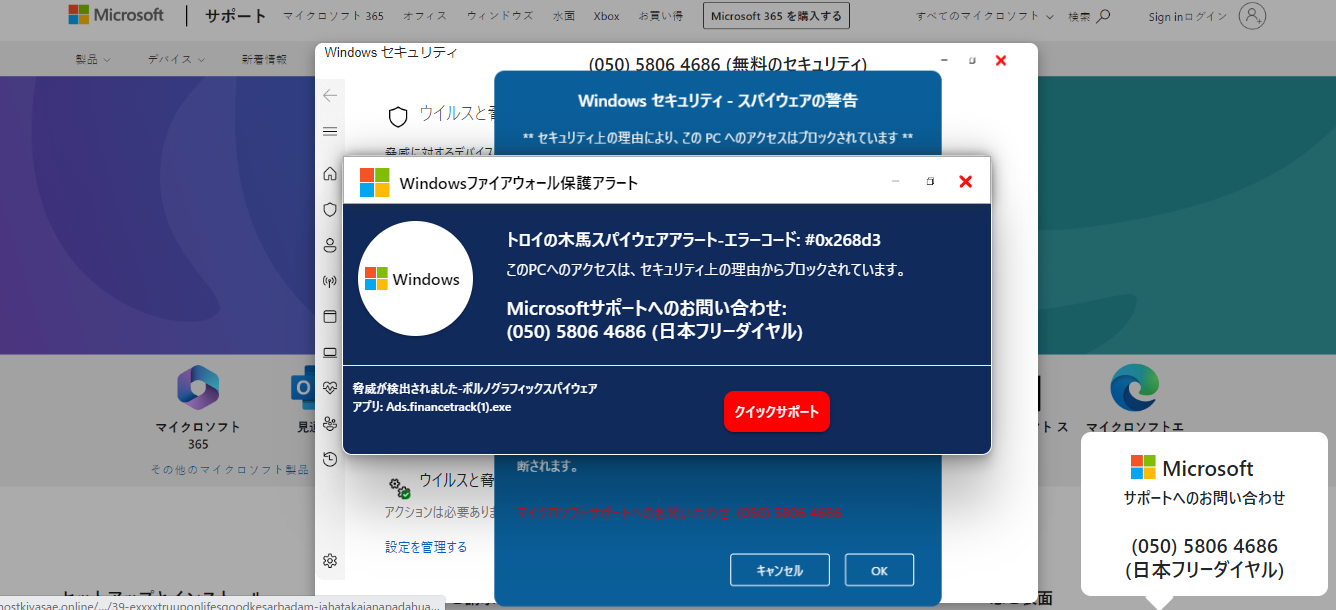Open マイクロソフト 365 in top navigation
The width and height of the screenshot is (1336, 610).
[333, 16]
